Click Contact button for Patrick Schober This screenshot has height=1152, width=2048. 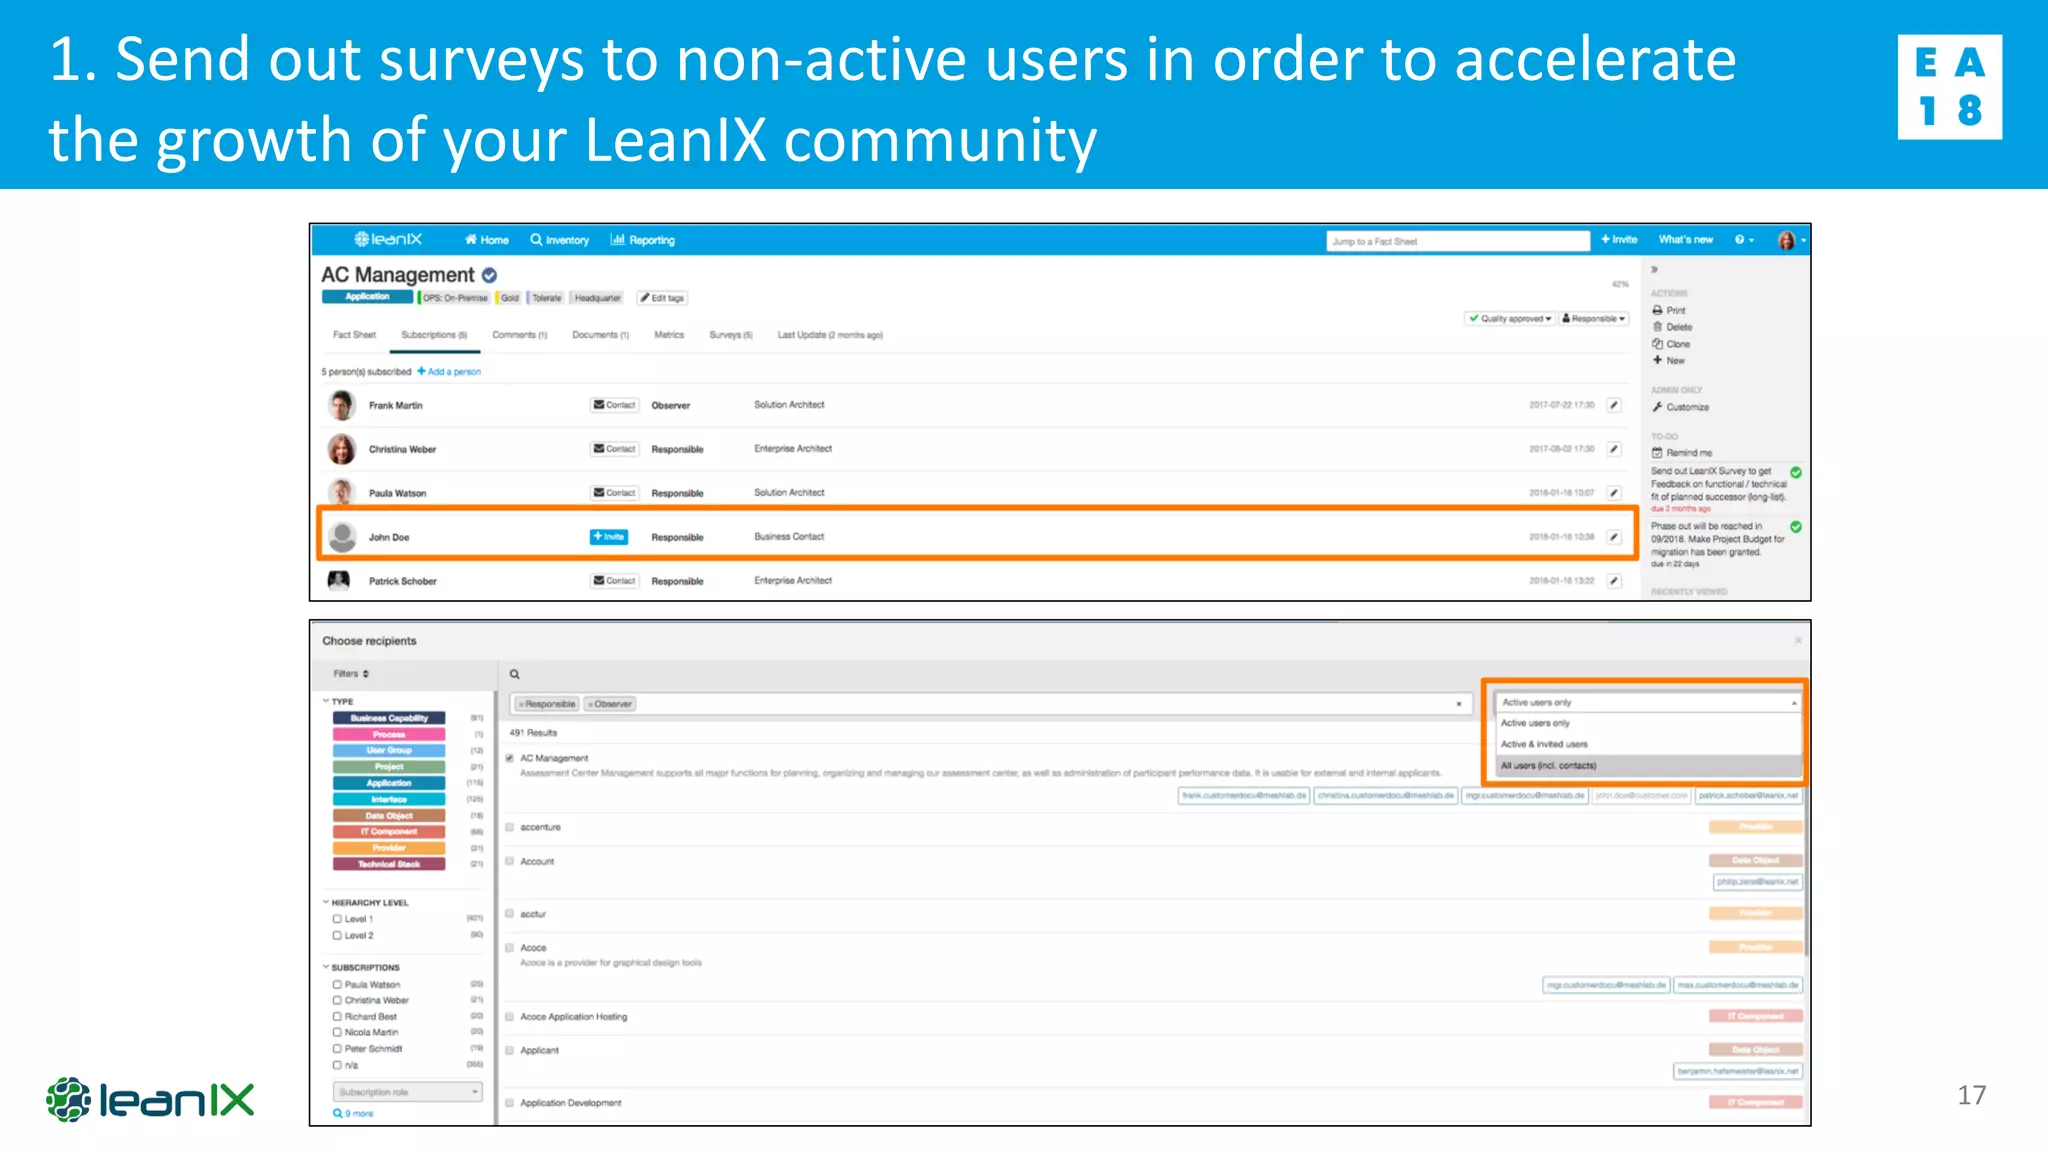pos(614,581)
